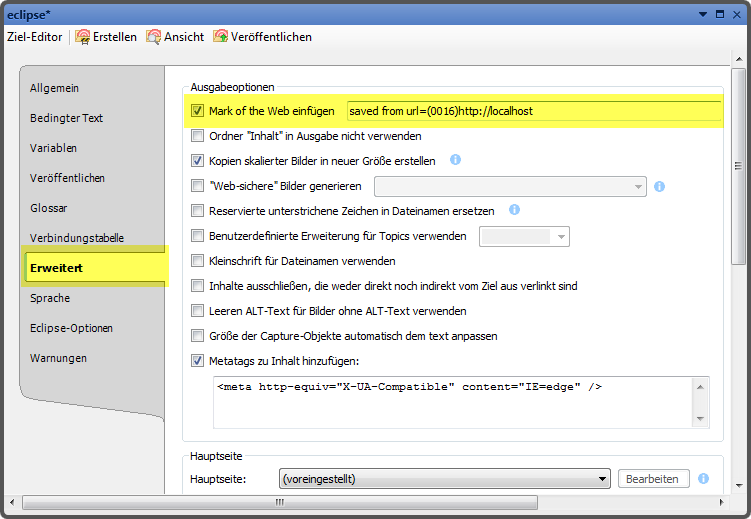This screenshot has height=519, width=751.
Task: Switch to the Allgemein tab
Action: click(55, 88)
